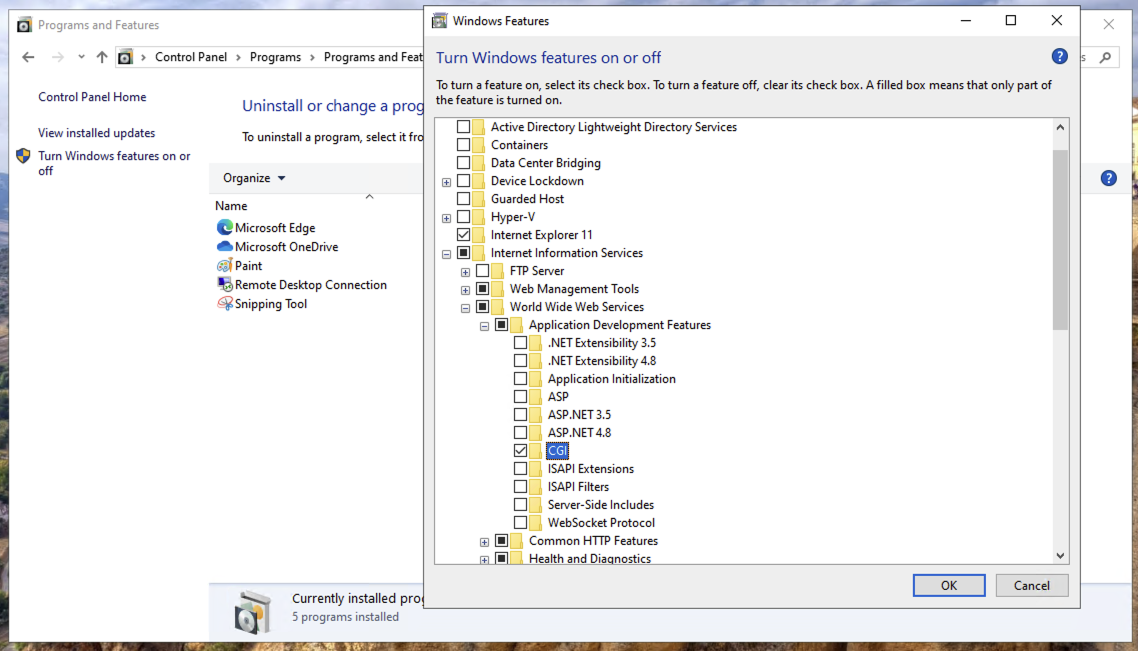Screen dimensions: 1138x651
Task: Expand the Common HTTP Features node
Action: pyautogui.click(x=484, y=541)
